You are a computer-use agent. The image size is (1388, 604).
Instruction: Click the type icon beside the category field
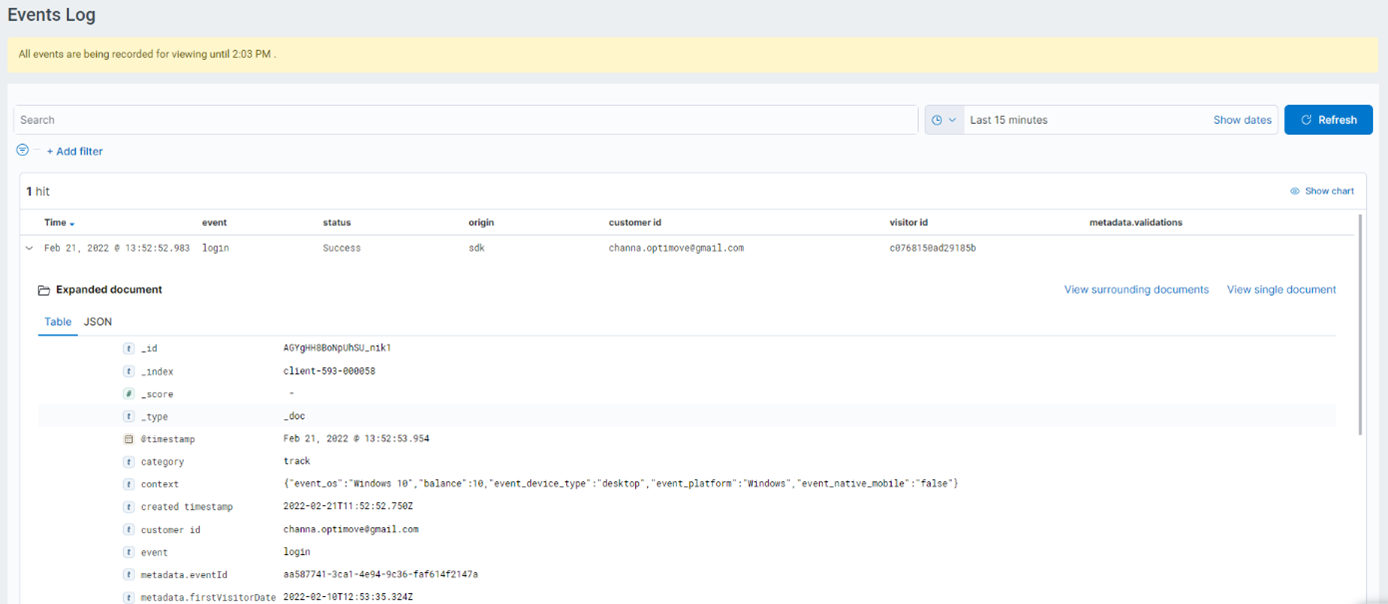coord(129,462)
